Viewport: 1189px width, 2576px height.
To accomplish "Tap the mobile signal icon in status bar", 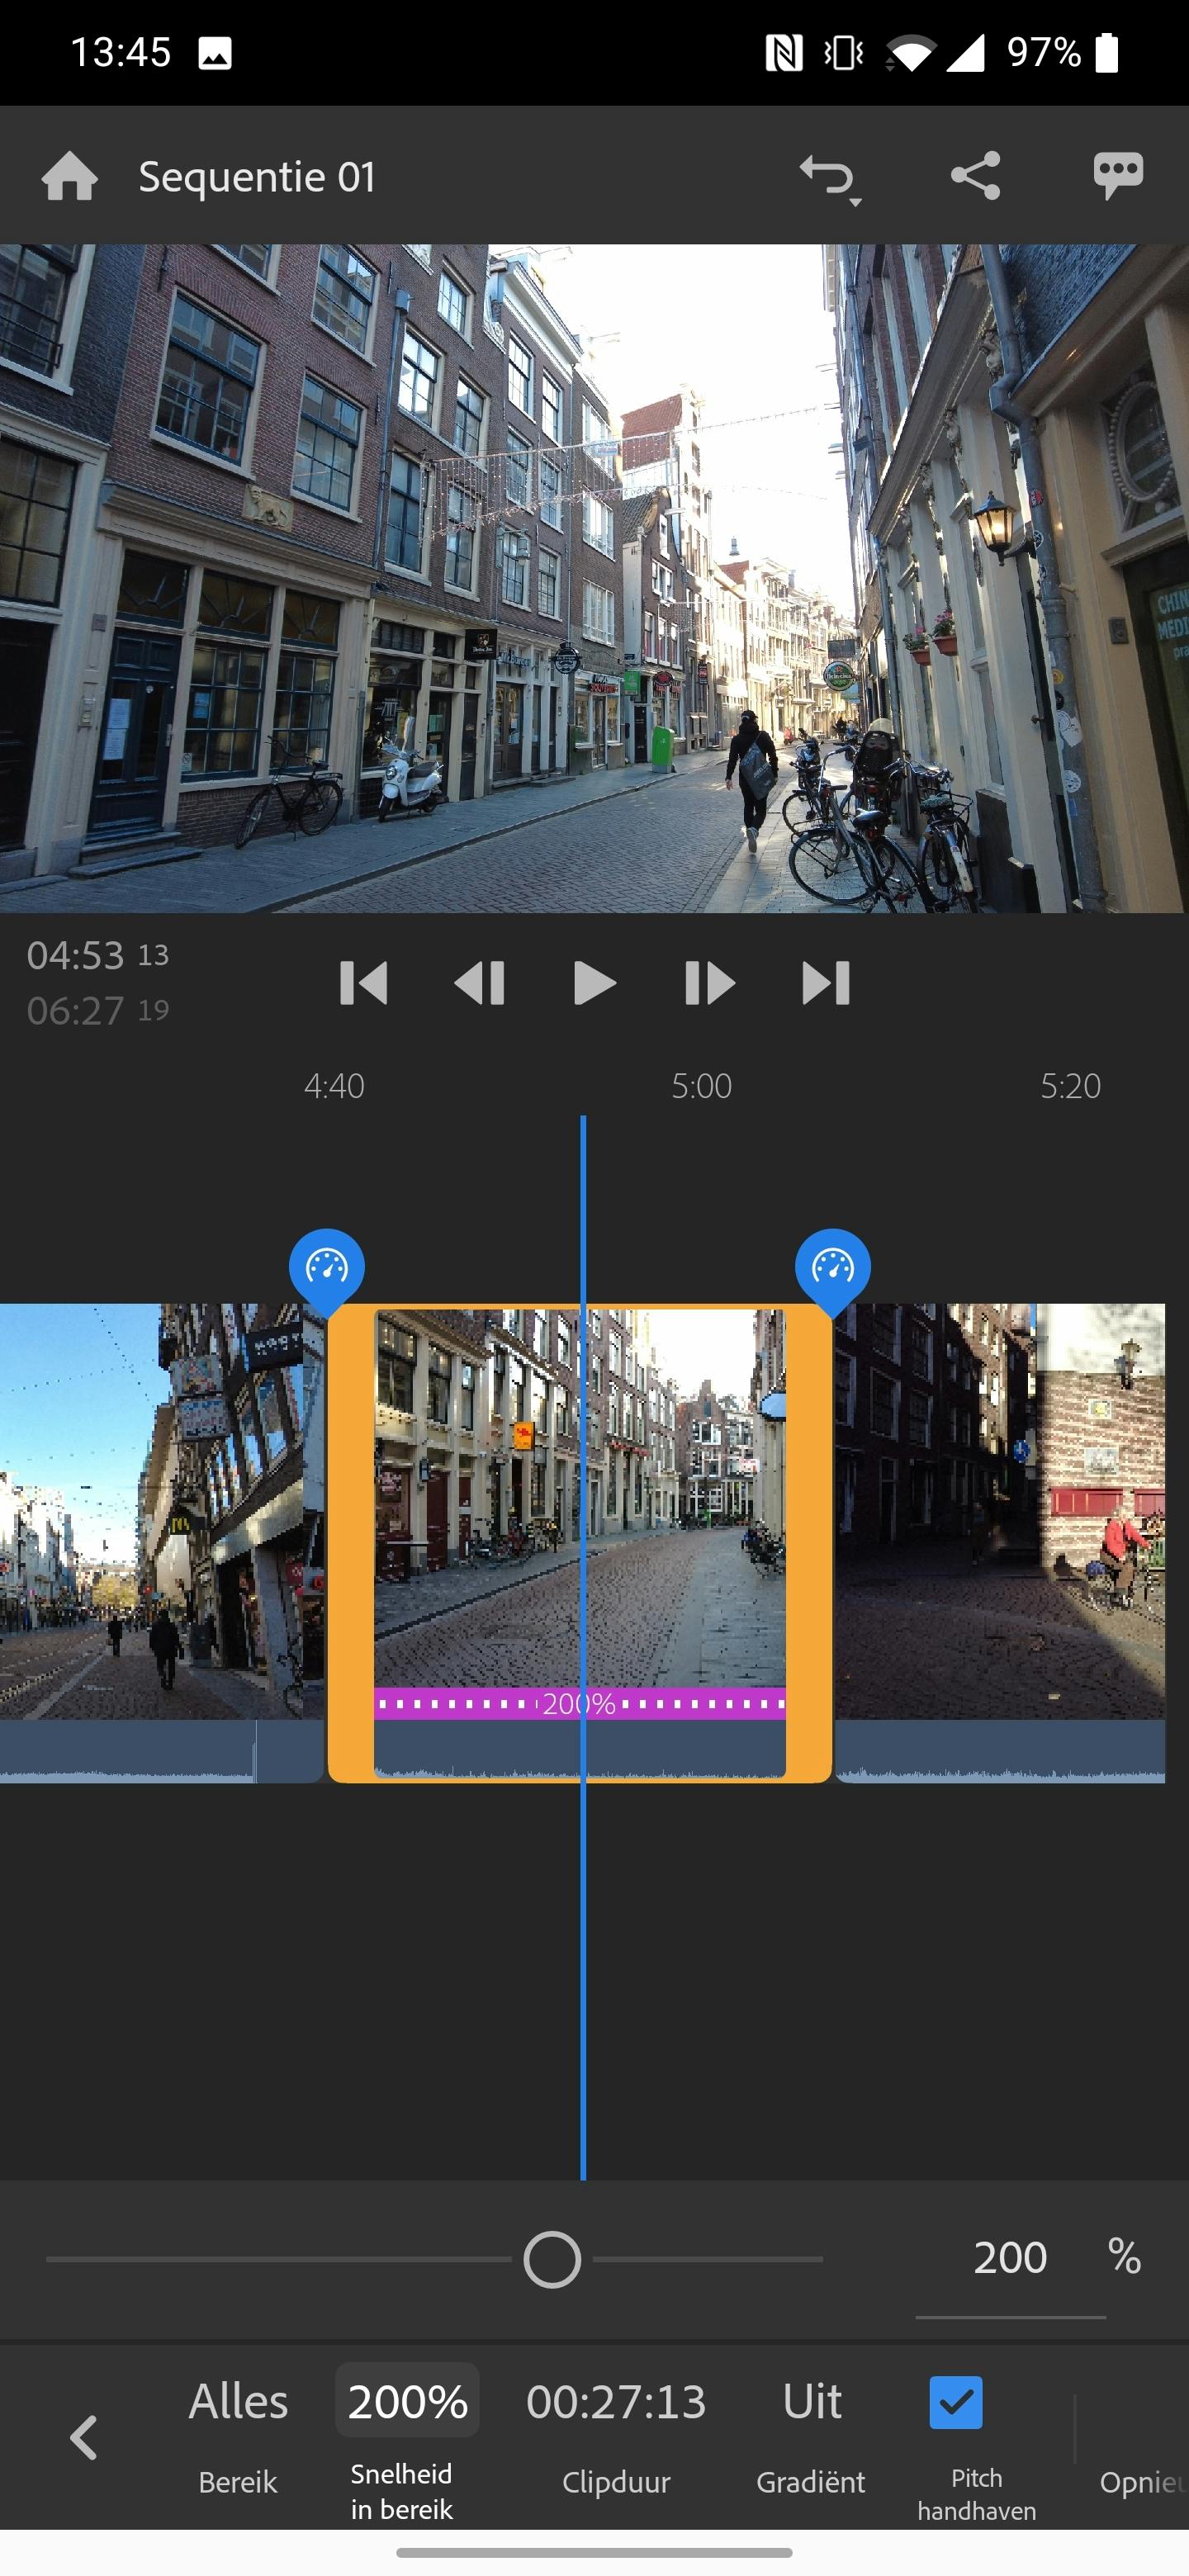I will 966,53.
